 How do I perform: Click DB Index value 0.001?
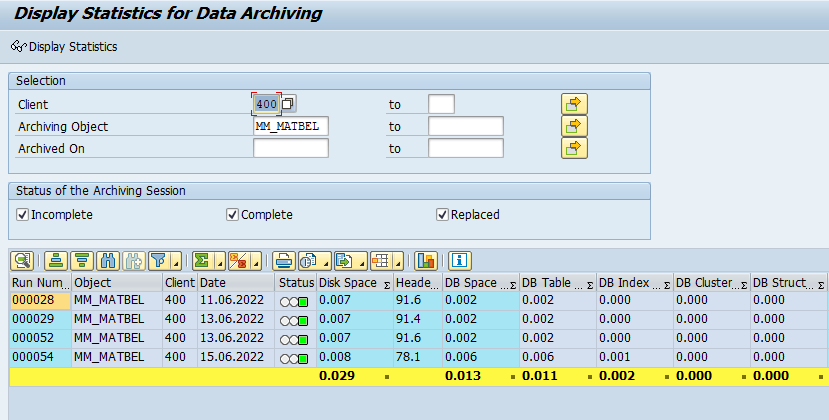point(635,357)
